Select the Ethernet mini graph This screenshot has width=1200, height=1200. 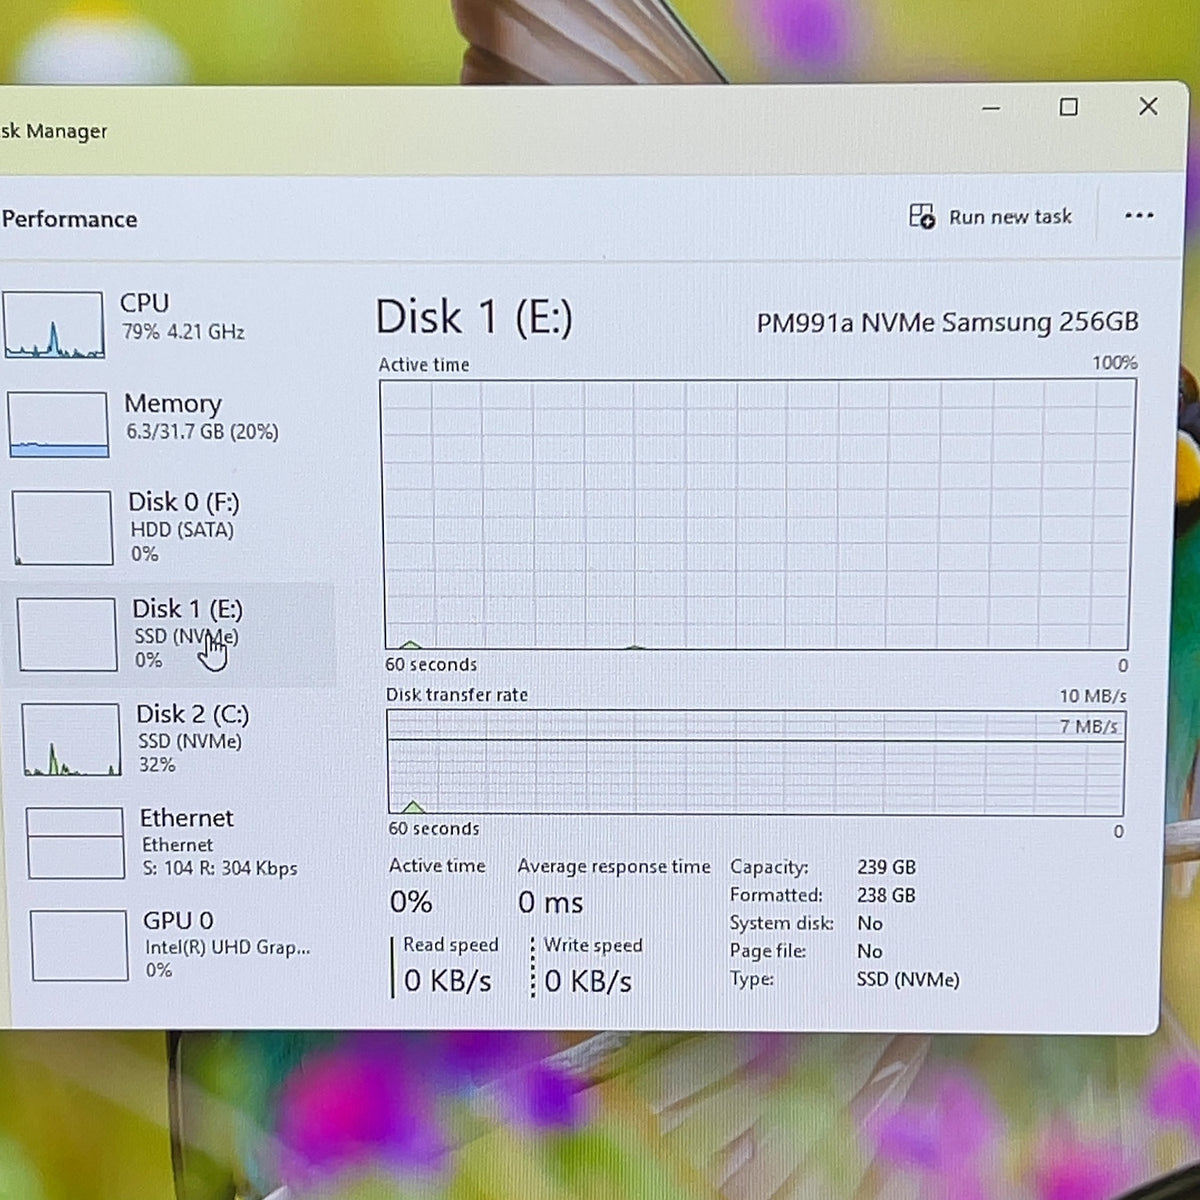click(75, 843)
